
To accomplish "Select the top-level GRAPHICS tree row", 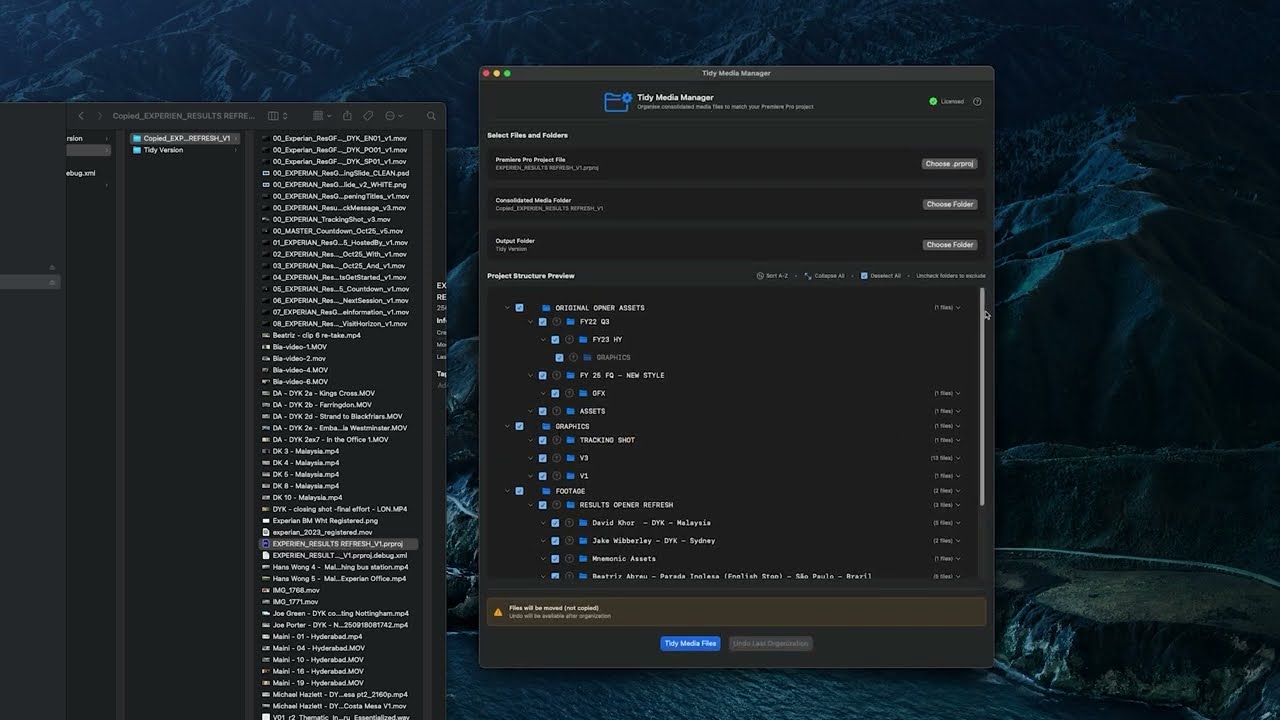I will coord(734,426).
